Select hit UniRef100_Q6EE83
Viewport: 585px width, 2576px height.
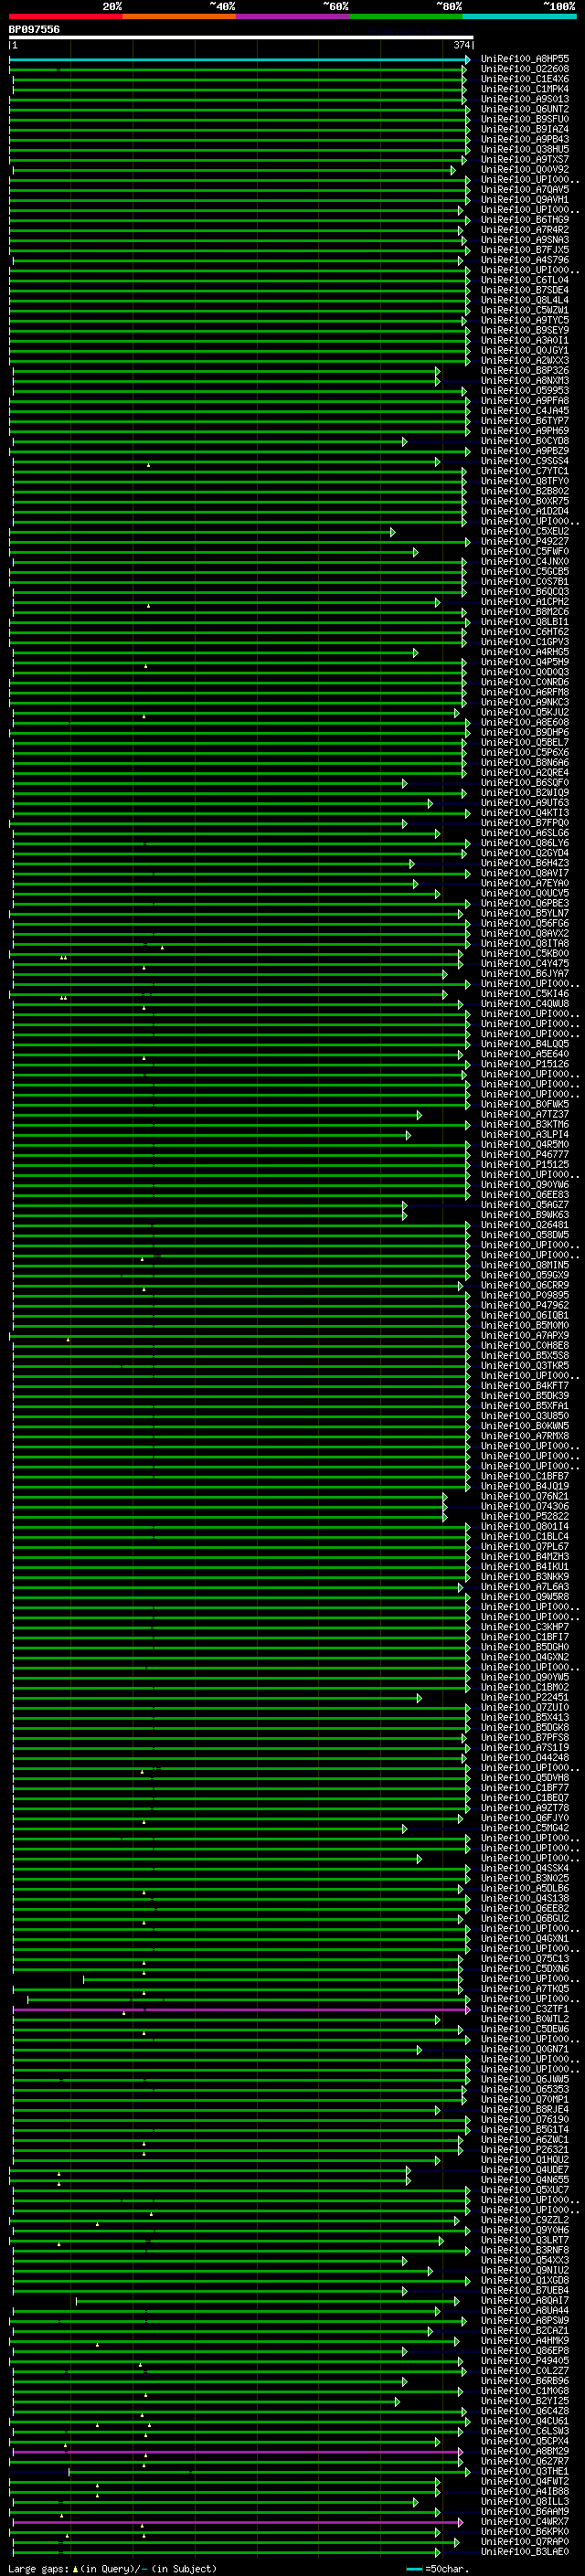525,1194
